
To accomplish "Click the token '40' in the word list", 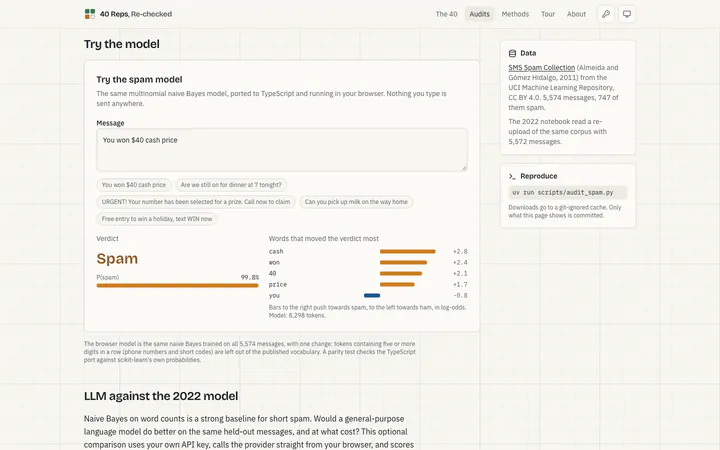I will coord(272,274).
